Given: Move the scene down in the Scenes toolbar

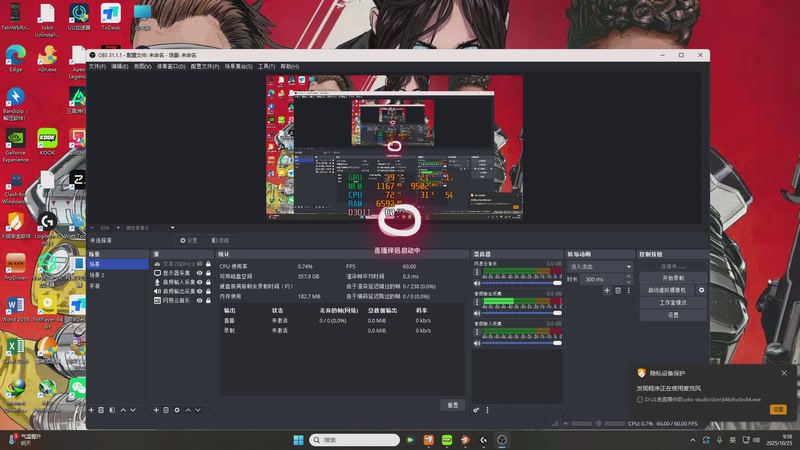Looking at the screenshot, I should click(x=133, y=410).
